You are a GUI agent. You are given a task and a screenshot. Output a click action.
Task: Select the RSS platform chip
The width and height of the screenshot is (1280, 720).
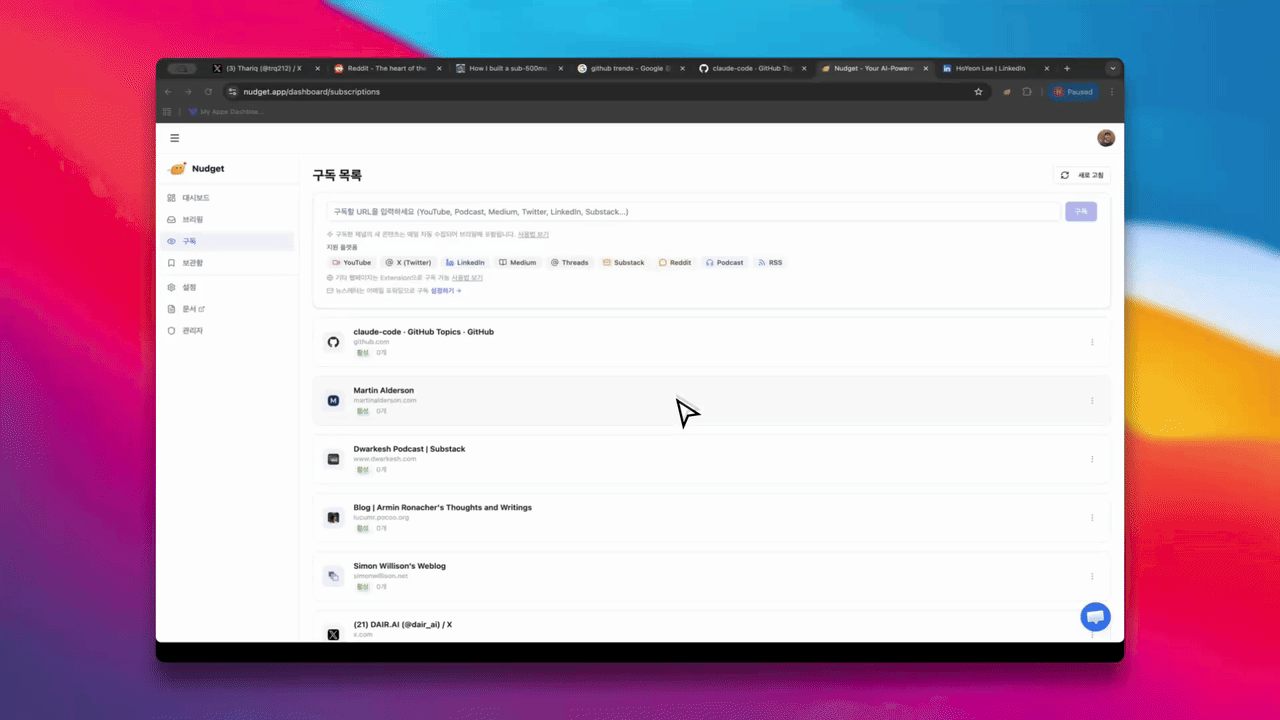point(770,262)
